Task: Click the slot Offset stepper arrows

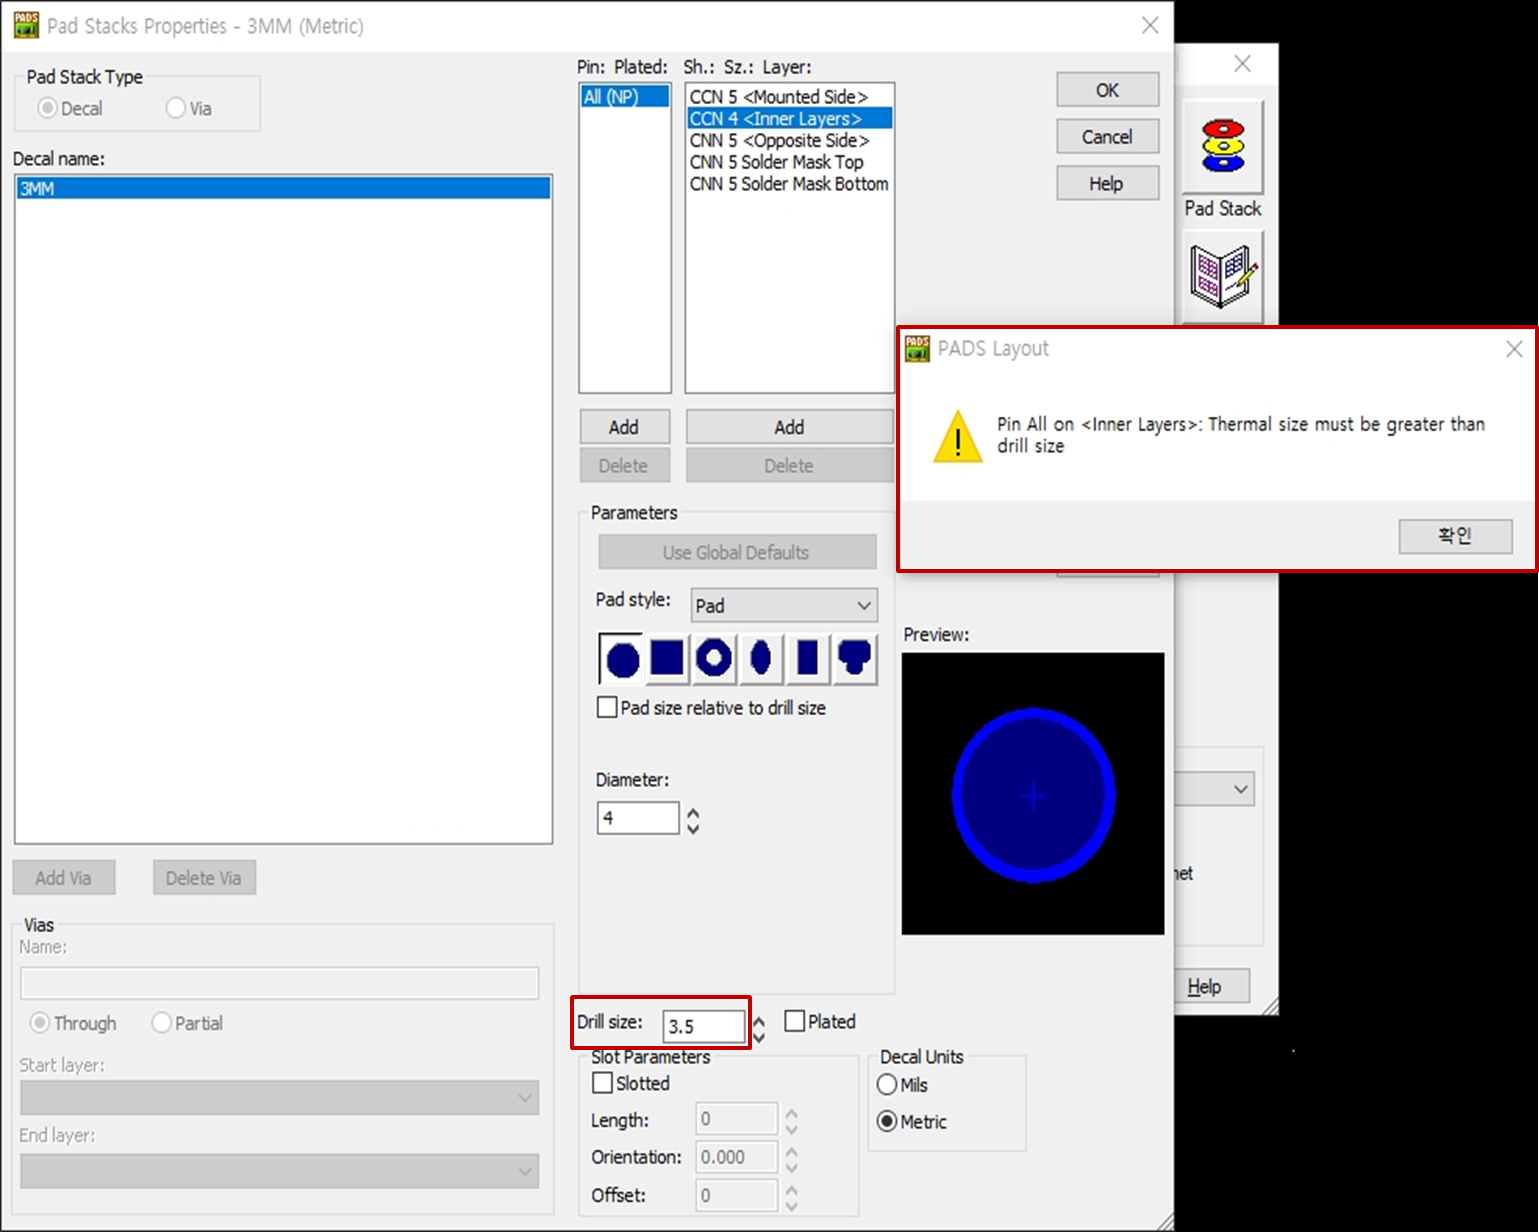Action: [791, 1196]
